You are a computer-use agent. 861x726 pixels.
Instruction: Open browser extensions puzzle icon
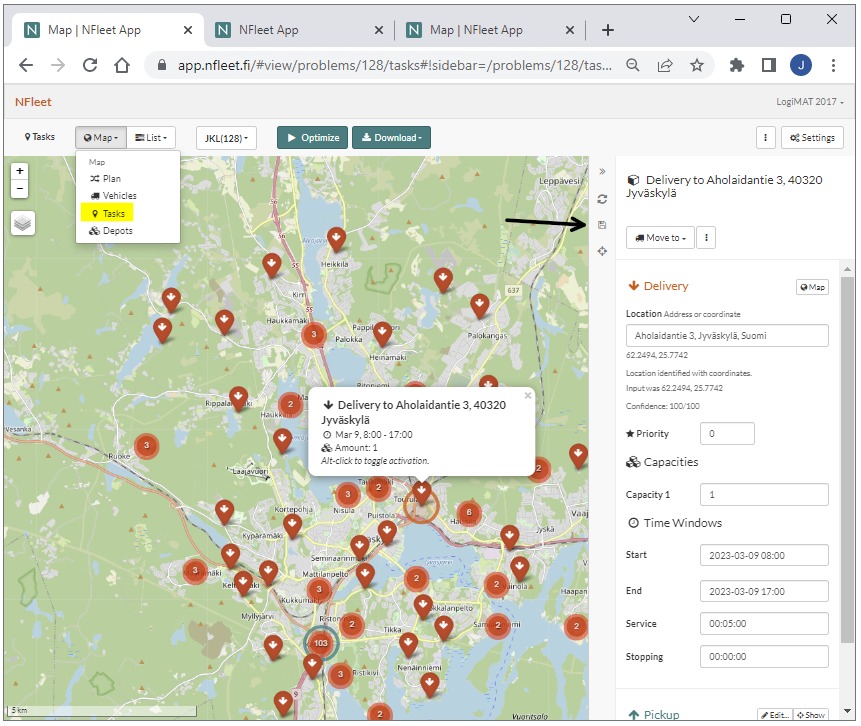736,65
